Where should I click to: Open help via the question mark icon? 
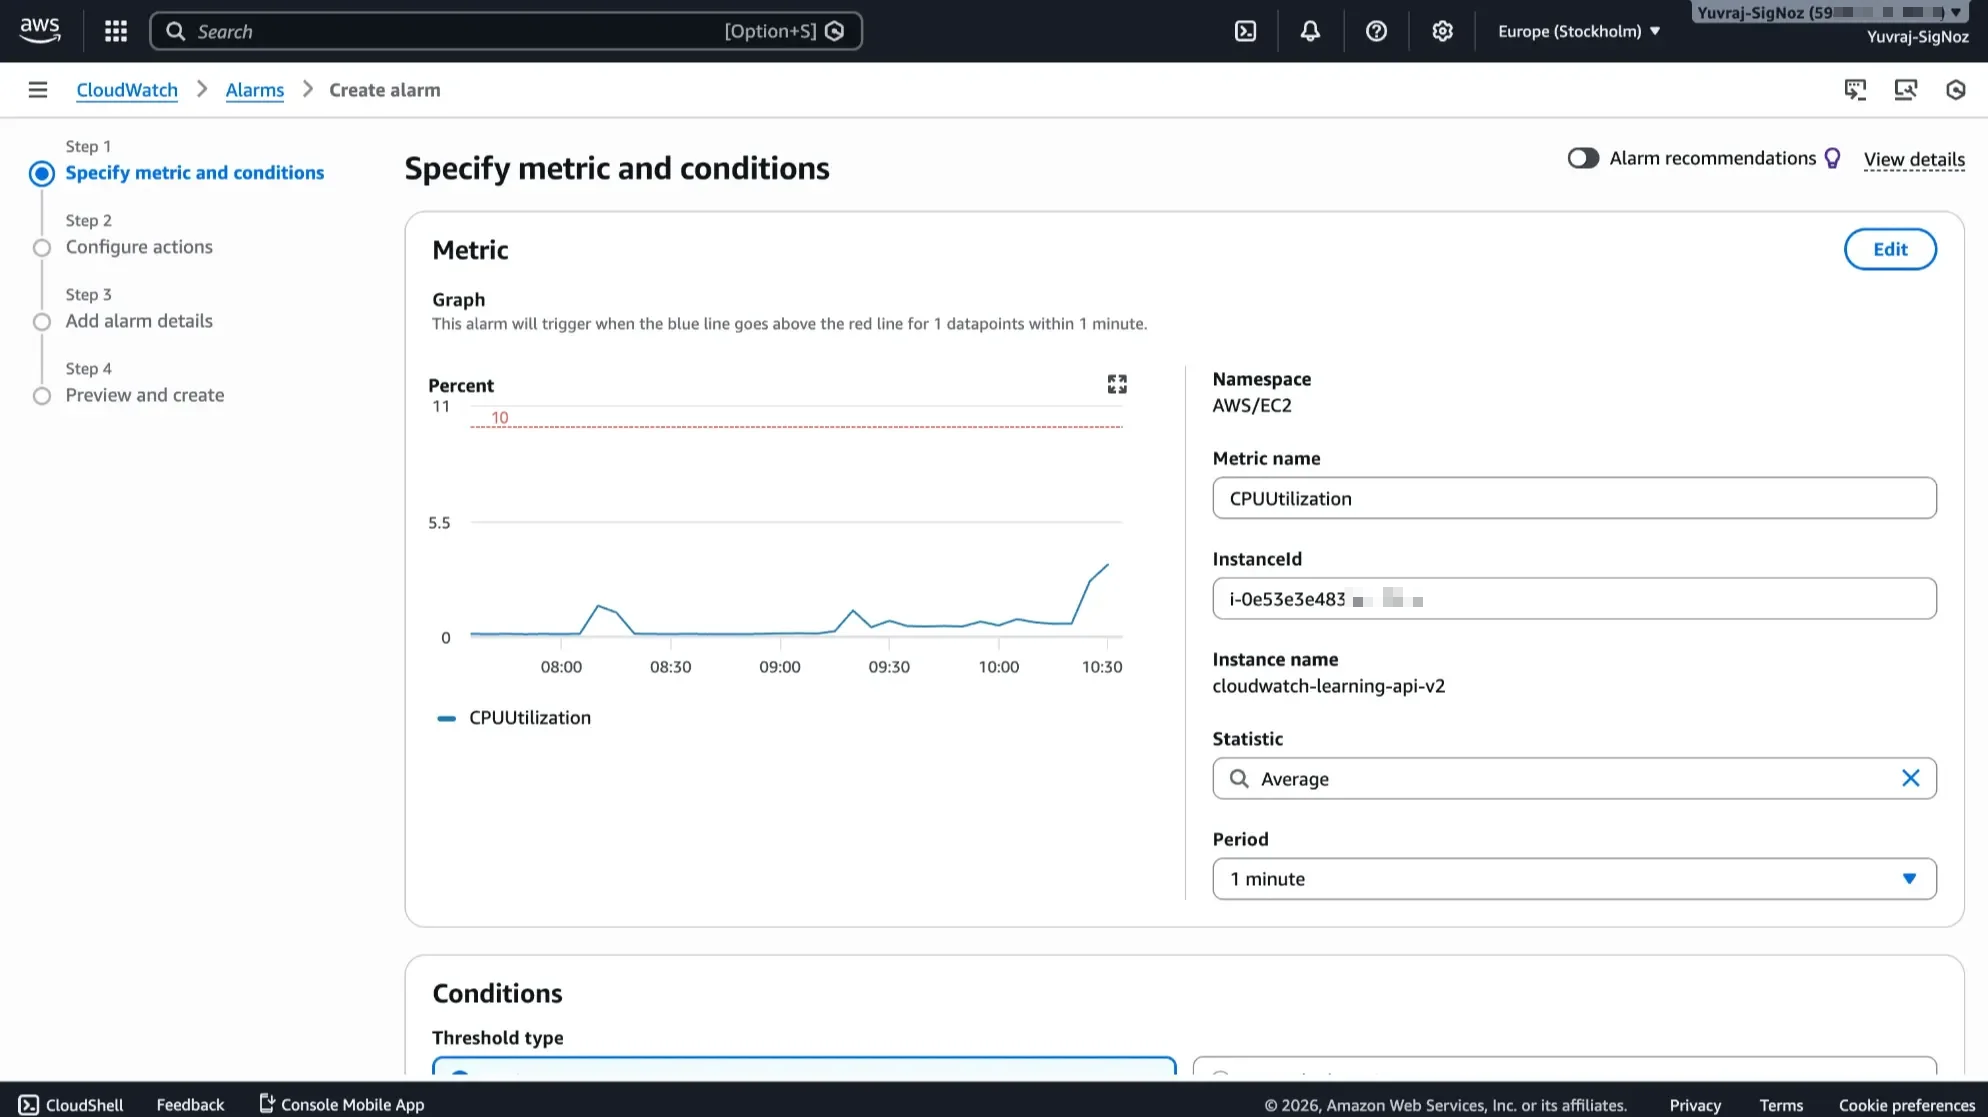tap(1375, 31)
